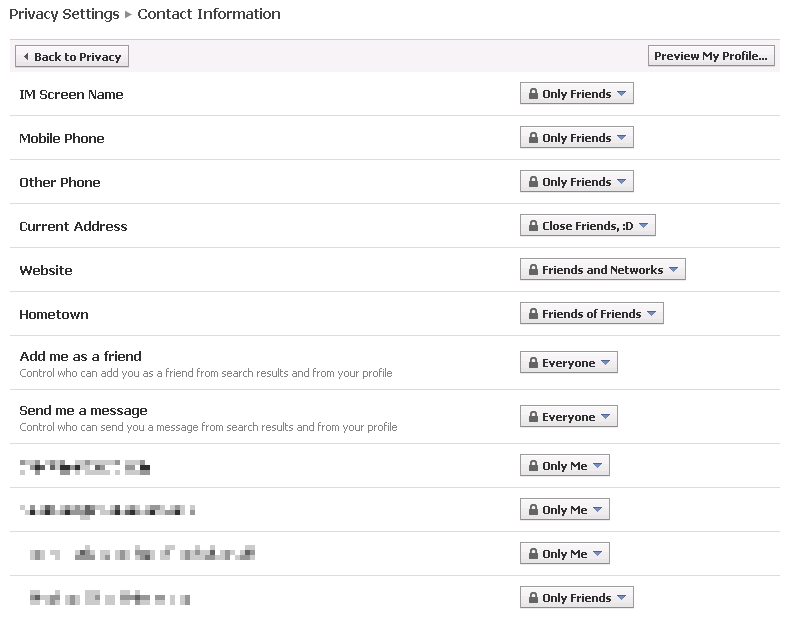Open the Only Me dropdown in the first blurred row

click(564, 466)
